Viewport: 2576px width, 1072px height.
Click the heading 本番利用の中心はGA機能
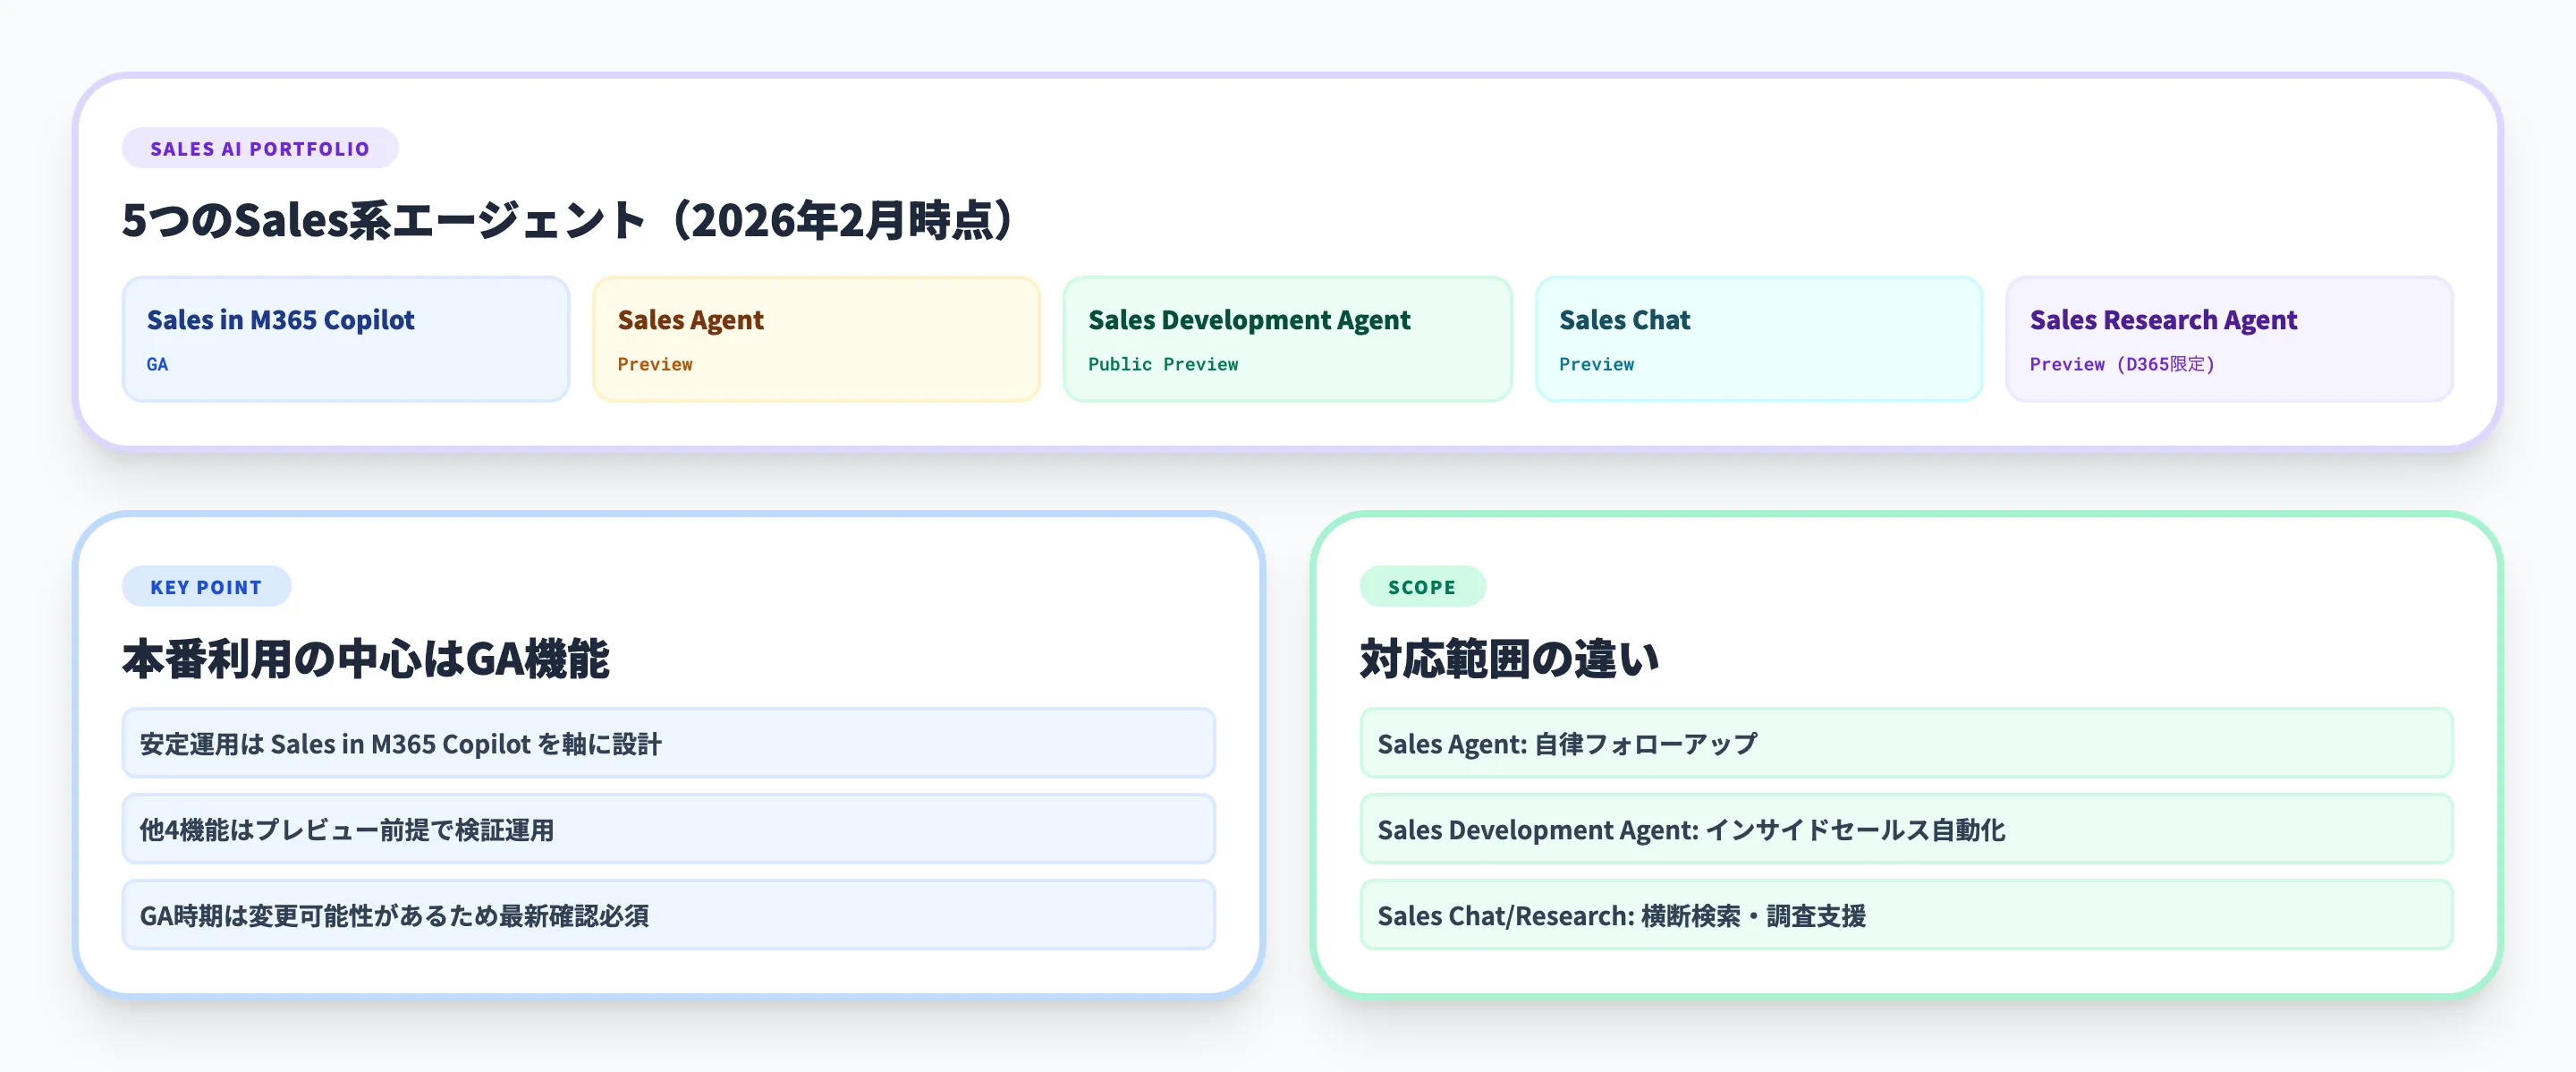click(367, 659)
